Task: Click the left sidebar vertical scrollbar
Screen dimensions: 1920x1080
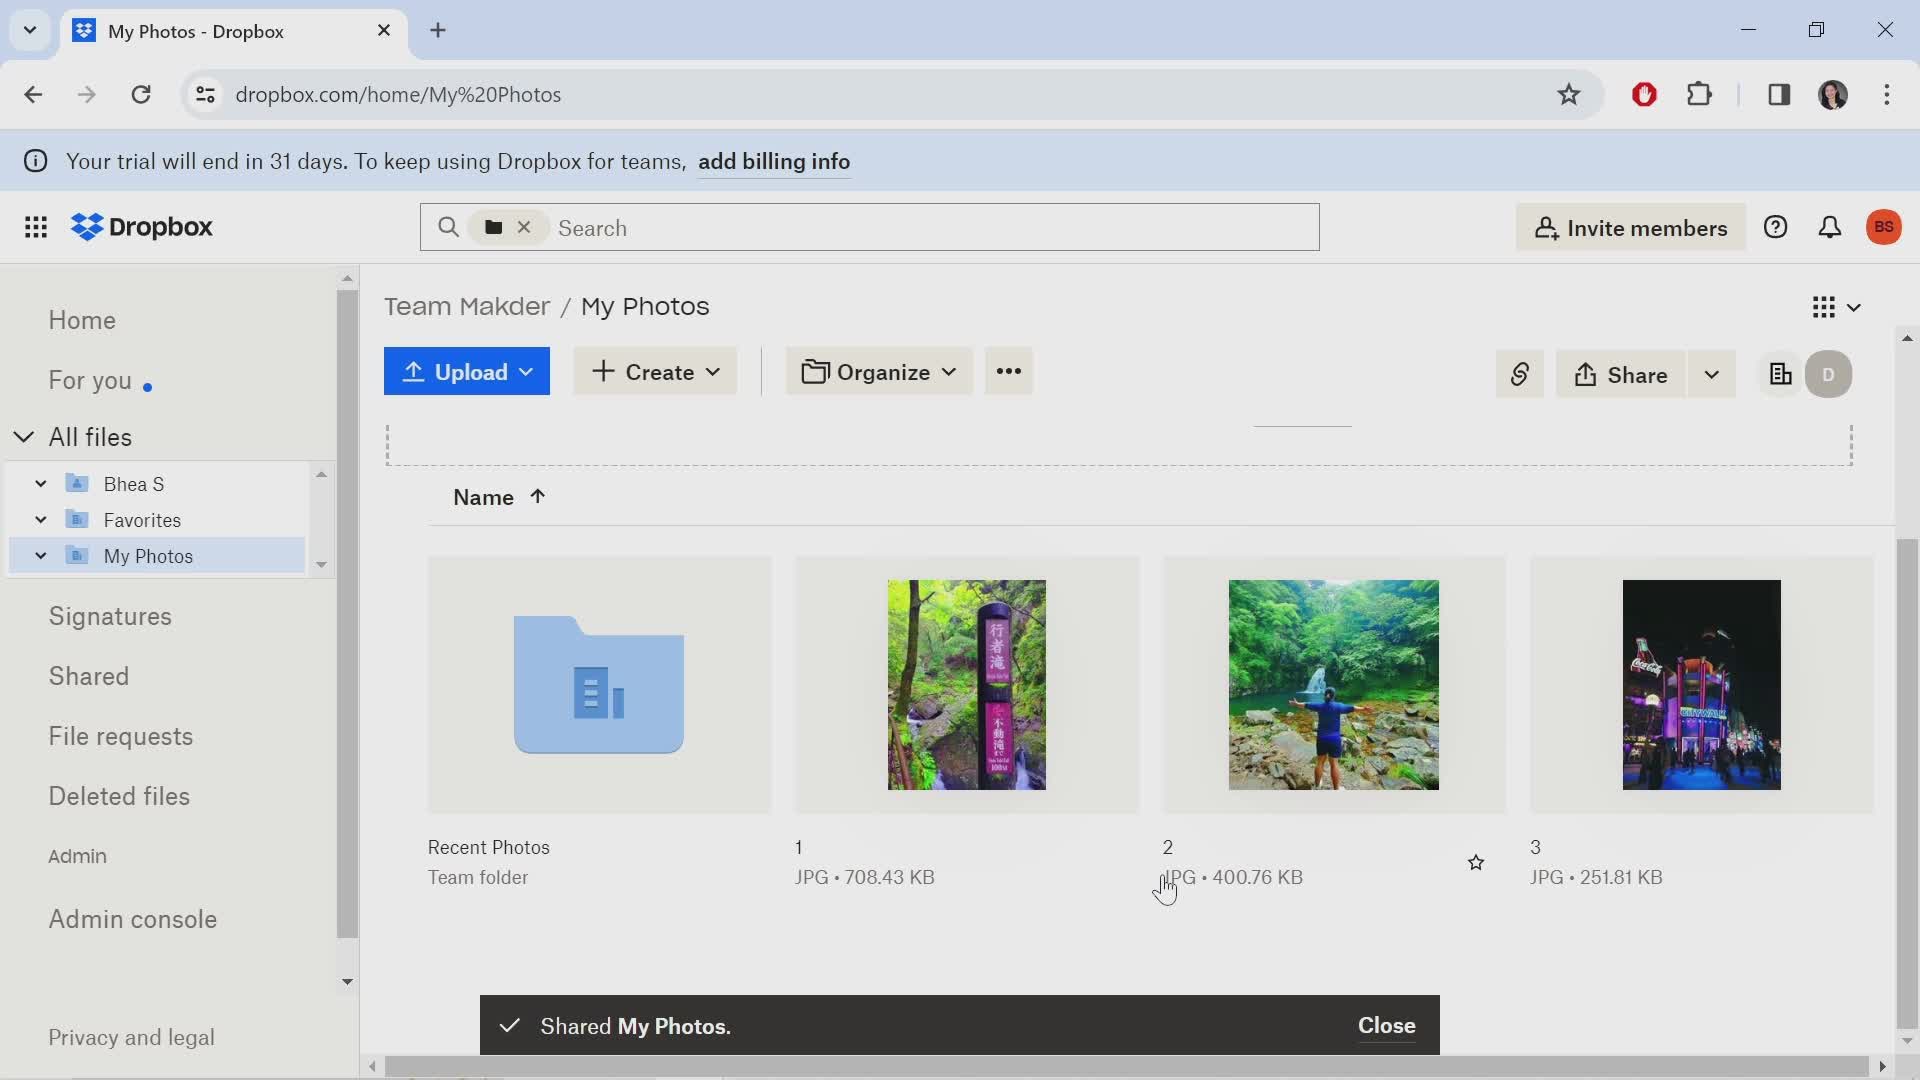Action: 346,614
